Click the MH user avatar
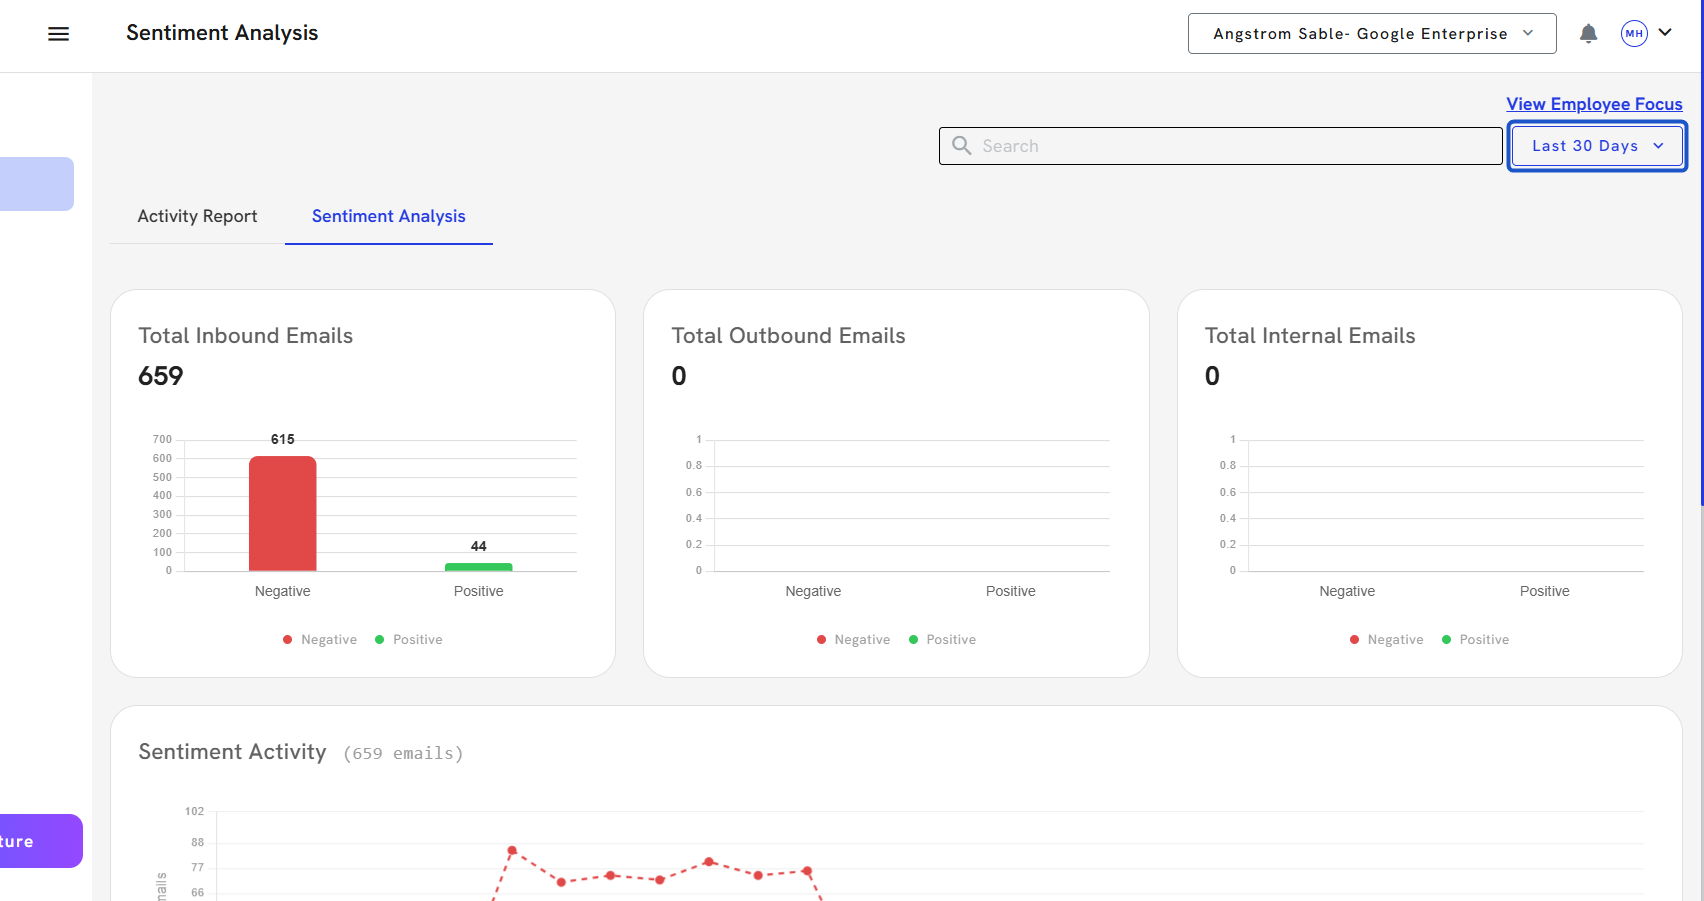This screenshot has width=1704, height=901. pos(1634,34)
